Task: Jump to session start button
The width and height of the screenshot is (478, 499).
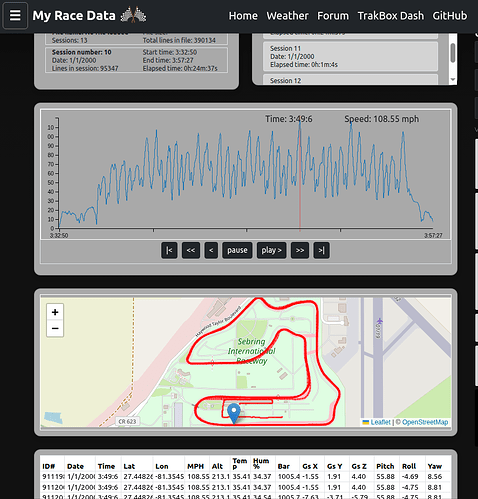Action: (169, 250)
